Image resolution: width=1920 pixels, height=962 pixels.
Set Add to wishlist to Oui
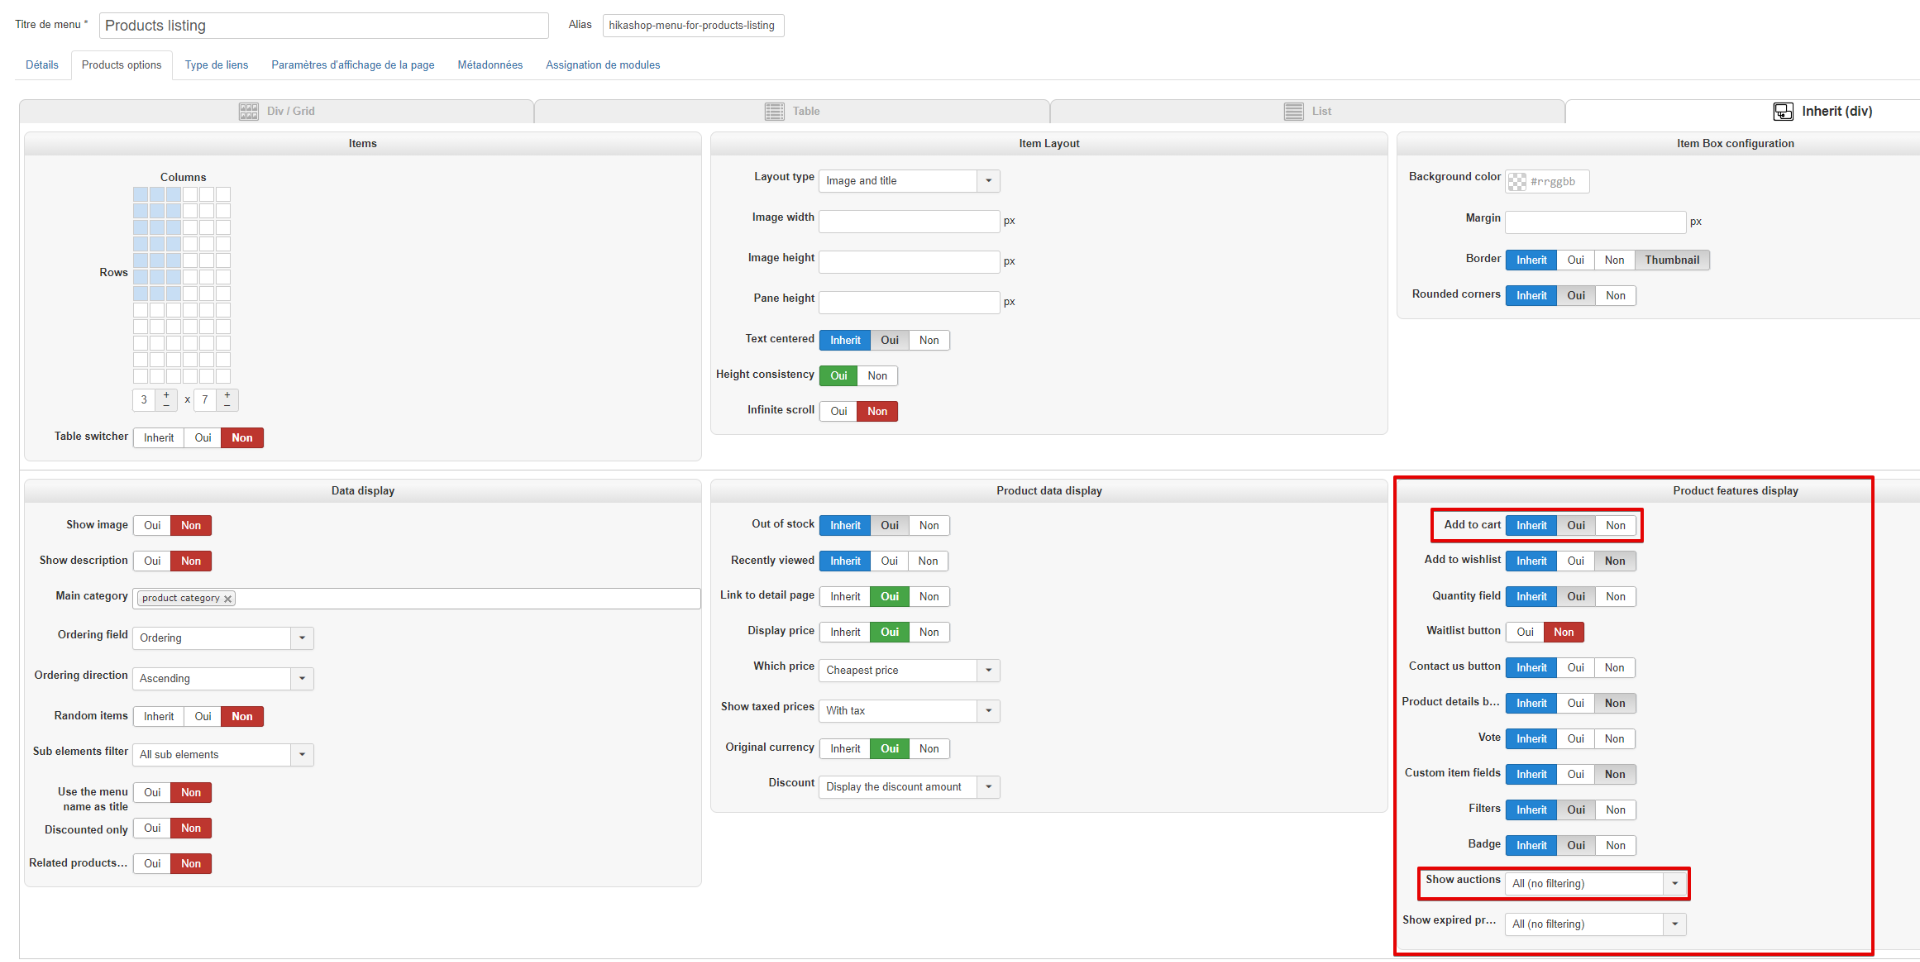[x=1576, y=562]
